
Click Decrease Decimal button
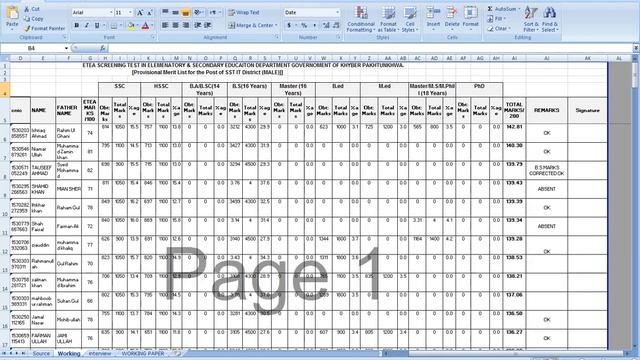(336, 25)
